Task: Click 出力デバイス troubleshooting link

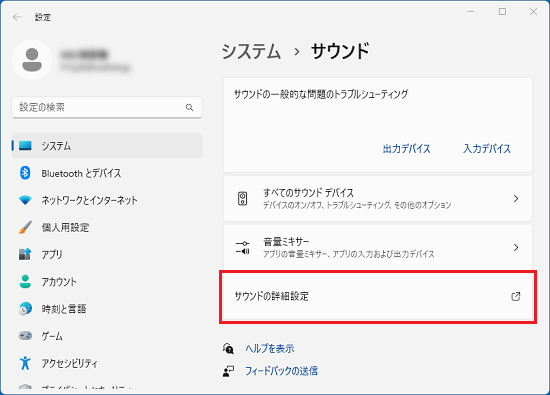Action: [x=406, y=149]
